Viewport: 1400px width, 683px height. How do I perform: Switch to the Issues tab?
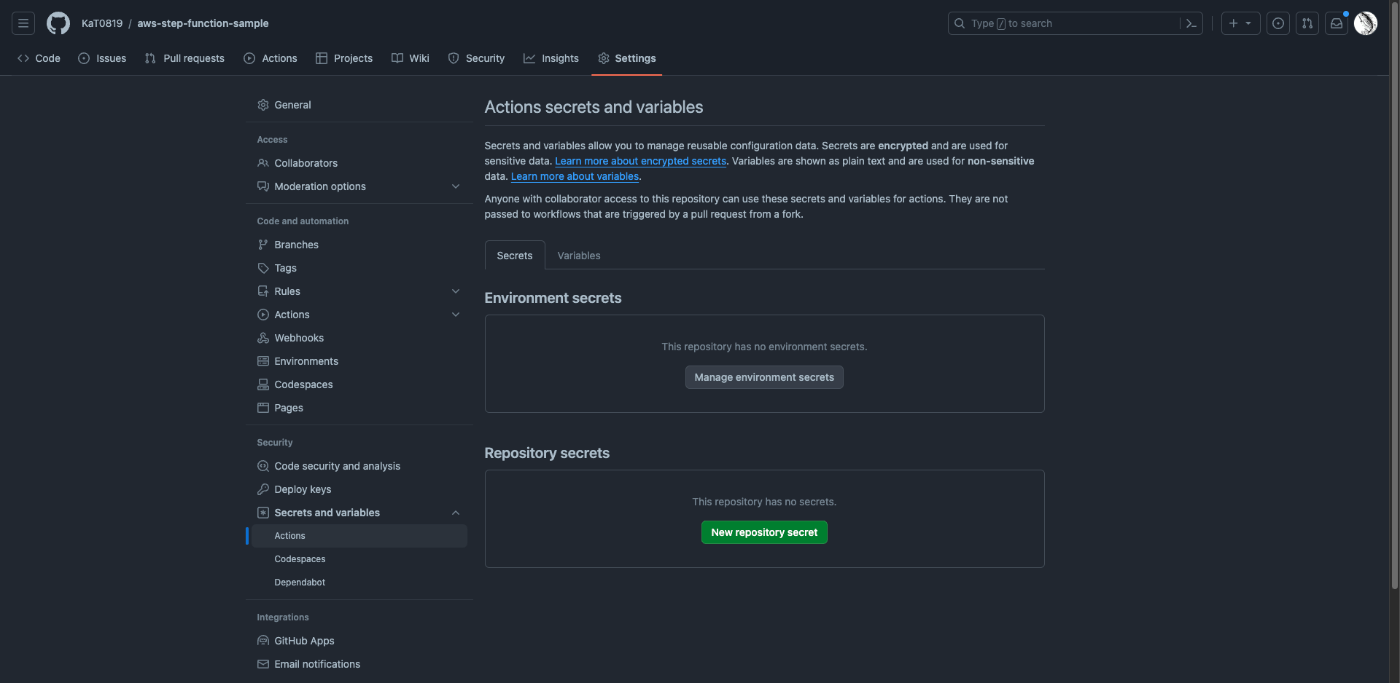102,58
